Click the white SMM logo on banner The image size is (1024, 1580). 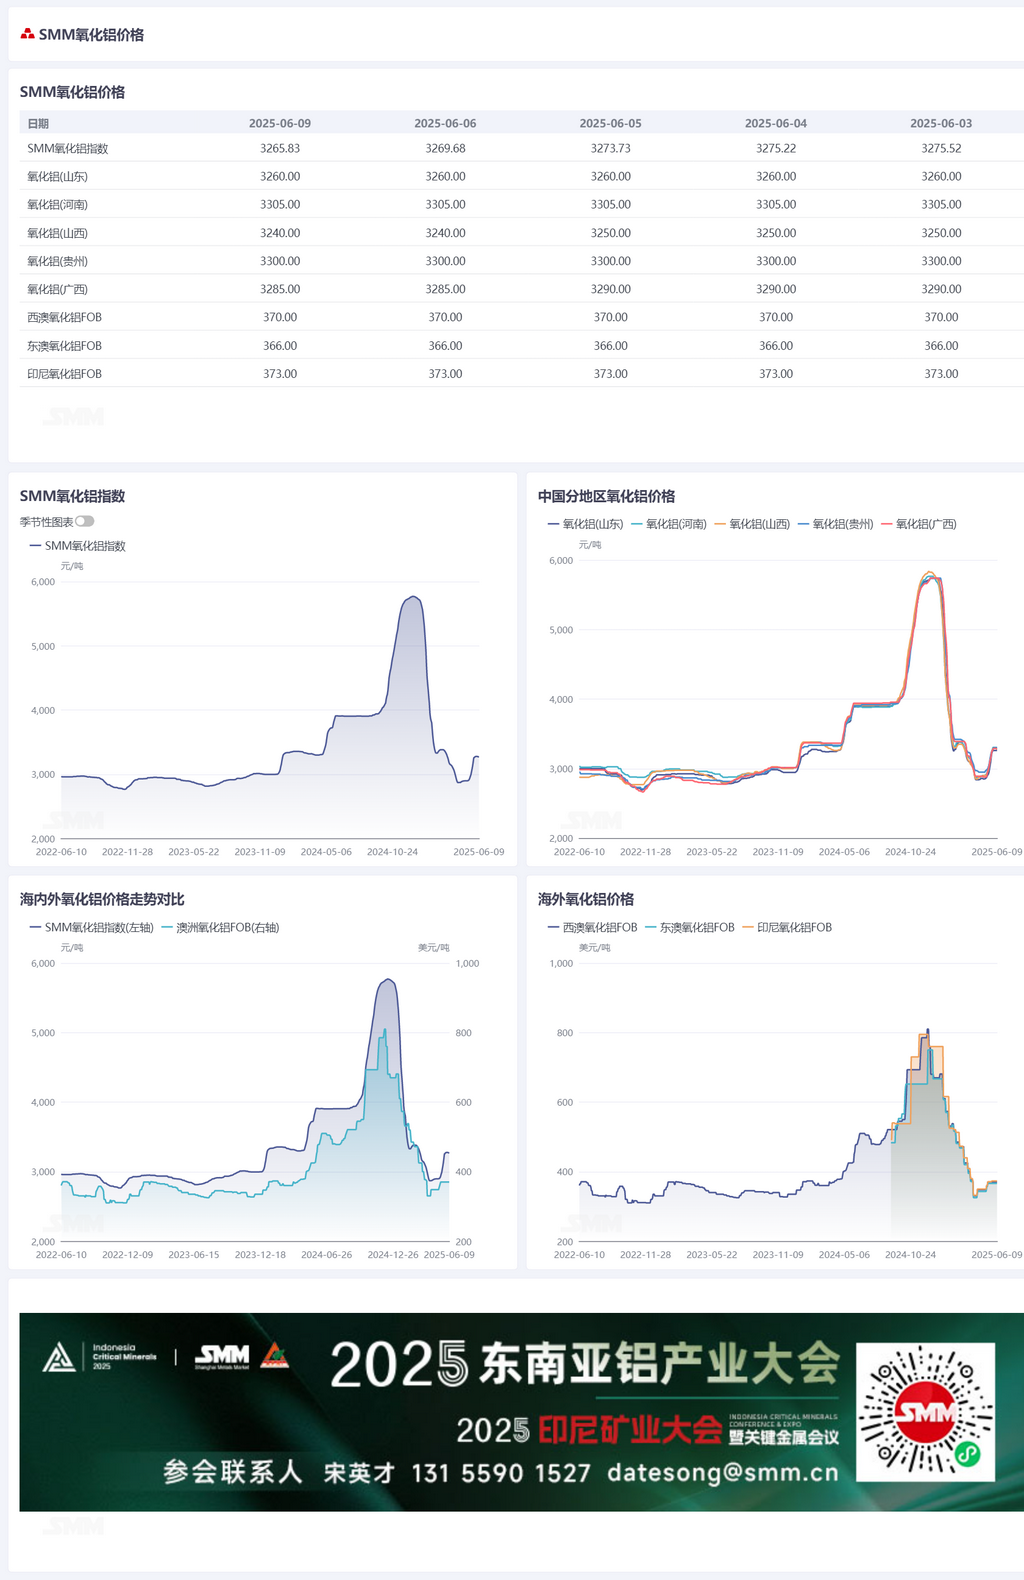coord(222,1356)
